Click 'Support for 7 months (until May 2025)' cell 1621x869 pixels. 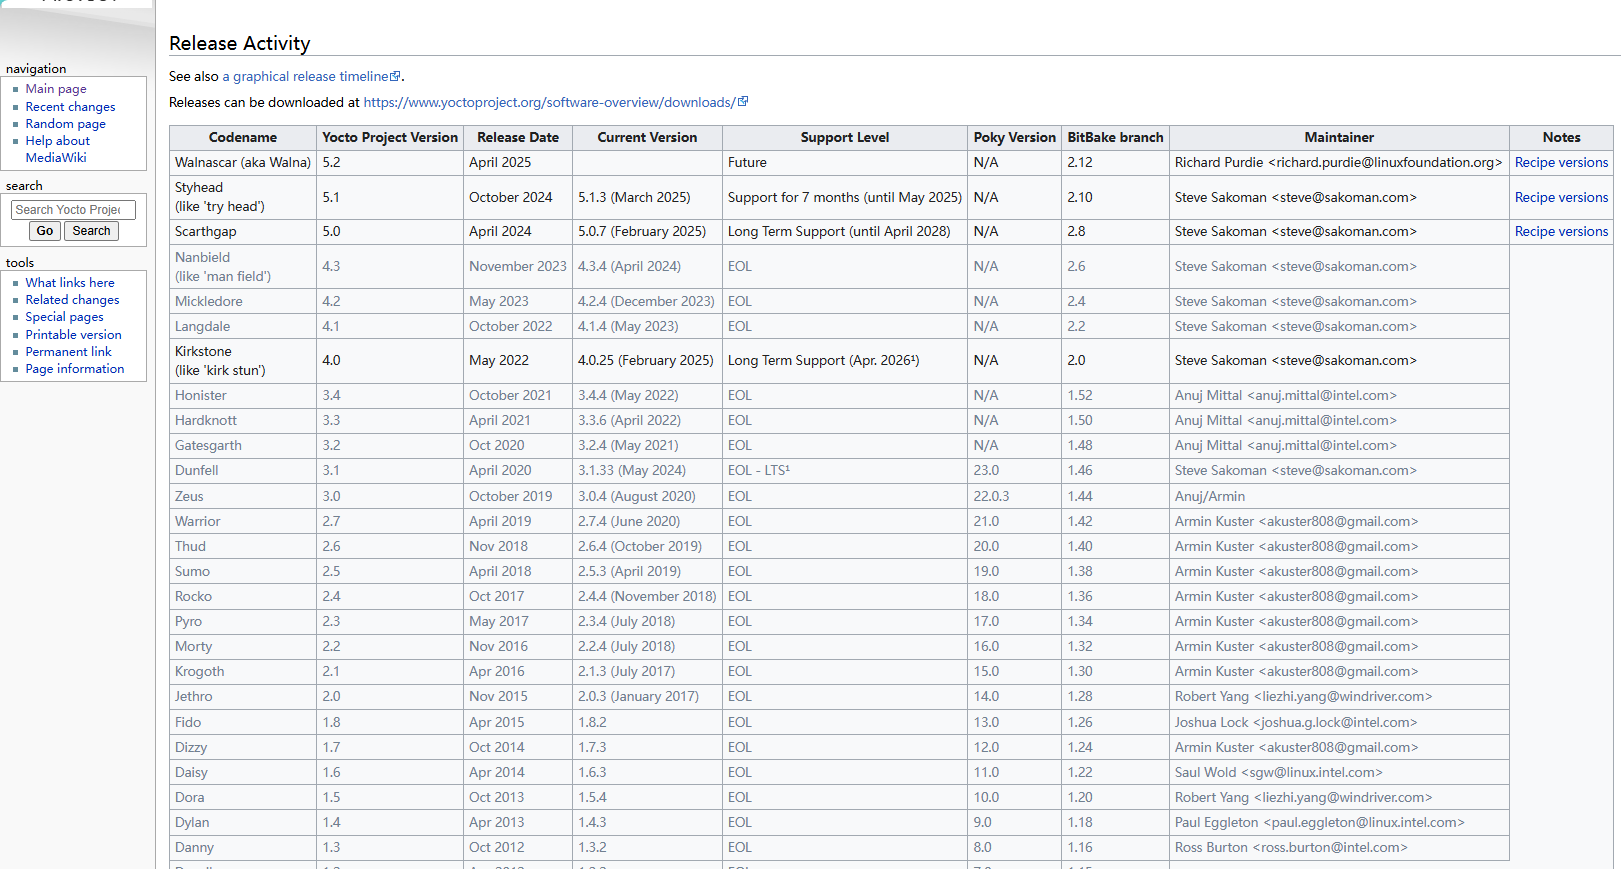[845, 198]
